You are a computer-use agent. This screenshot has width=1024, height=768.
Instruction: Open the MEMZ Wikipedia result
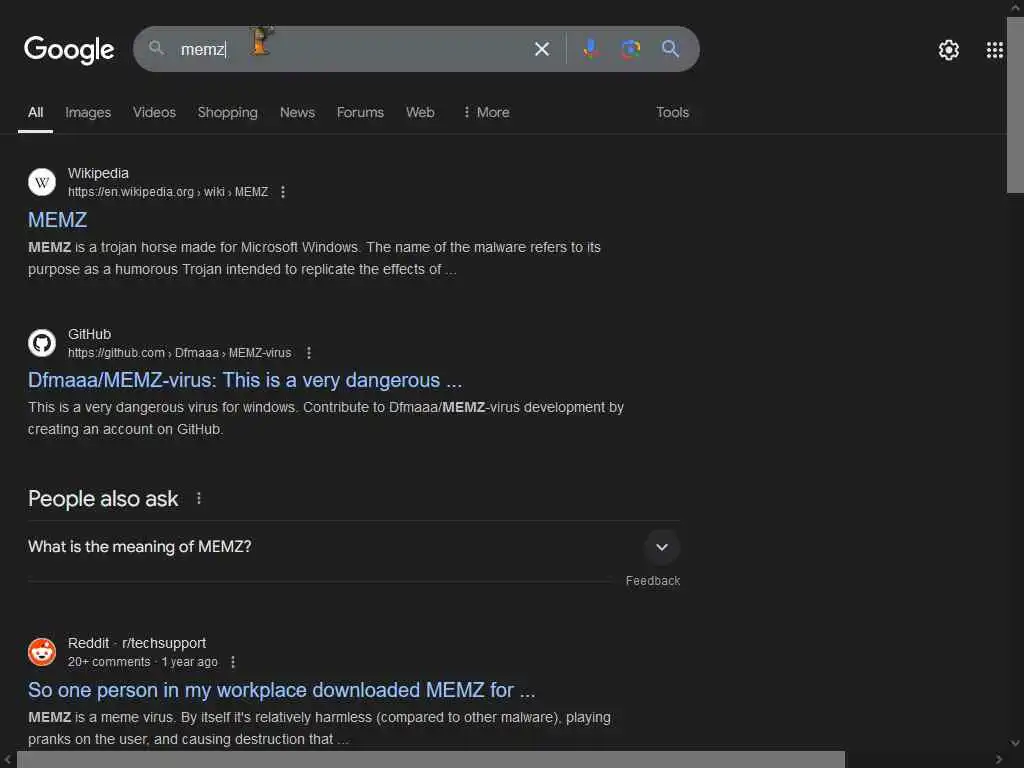click(57, 220)
